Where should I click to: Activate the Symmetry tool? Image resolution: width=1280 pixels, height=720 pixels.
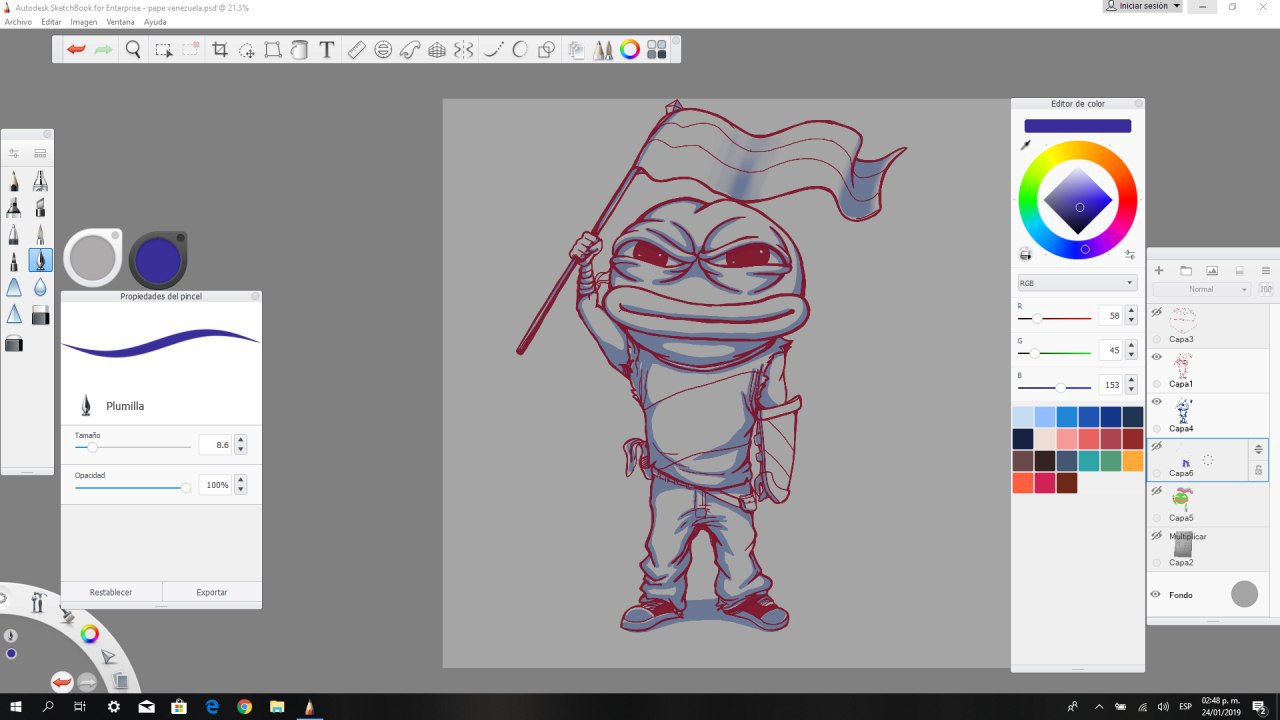(x=463, y=50)
